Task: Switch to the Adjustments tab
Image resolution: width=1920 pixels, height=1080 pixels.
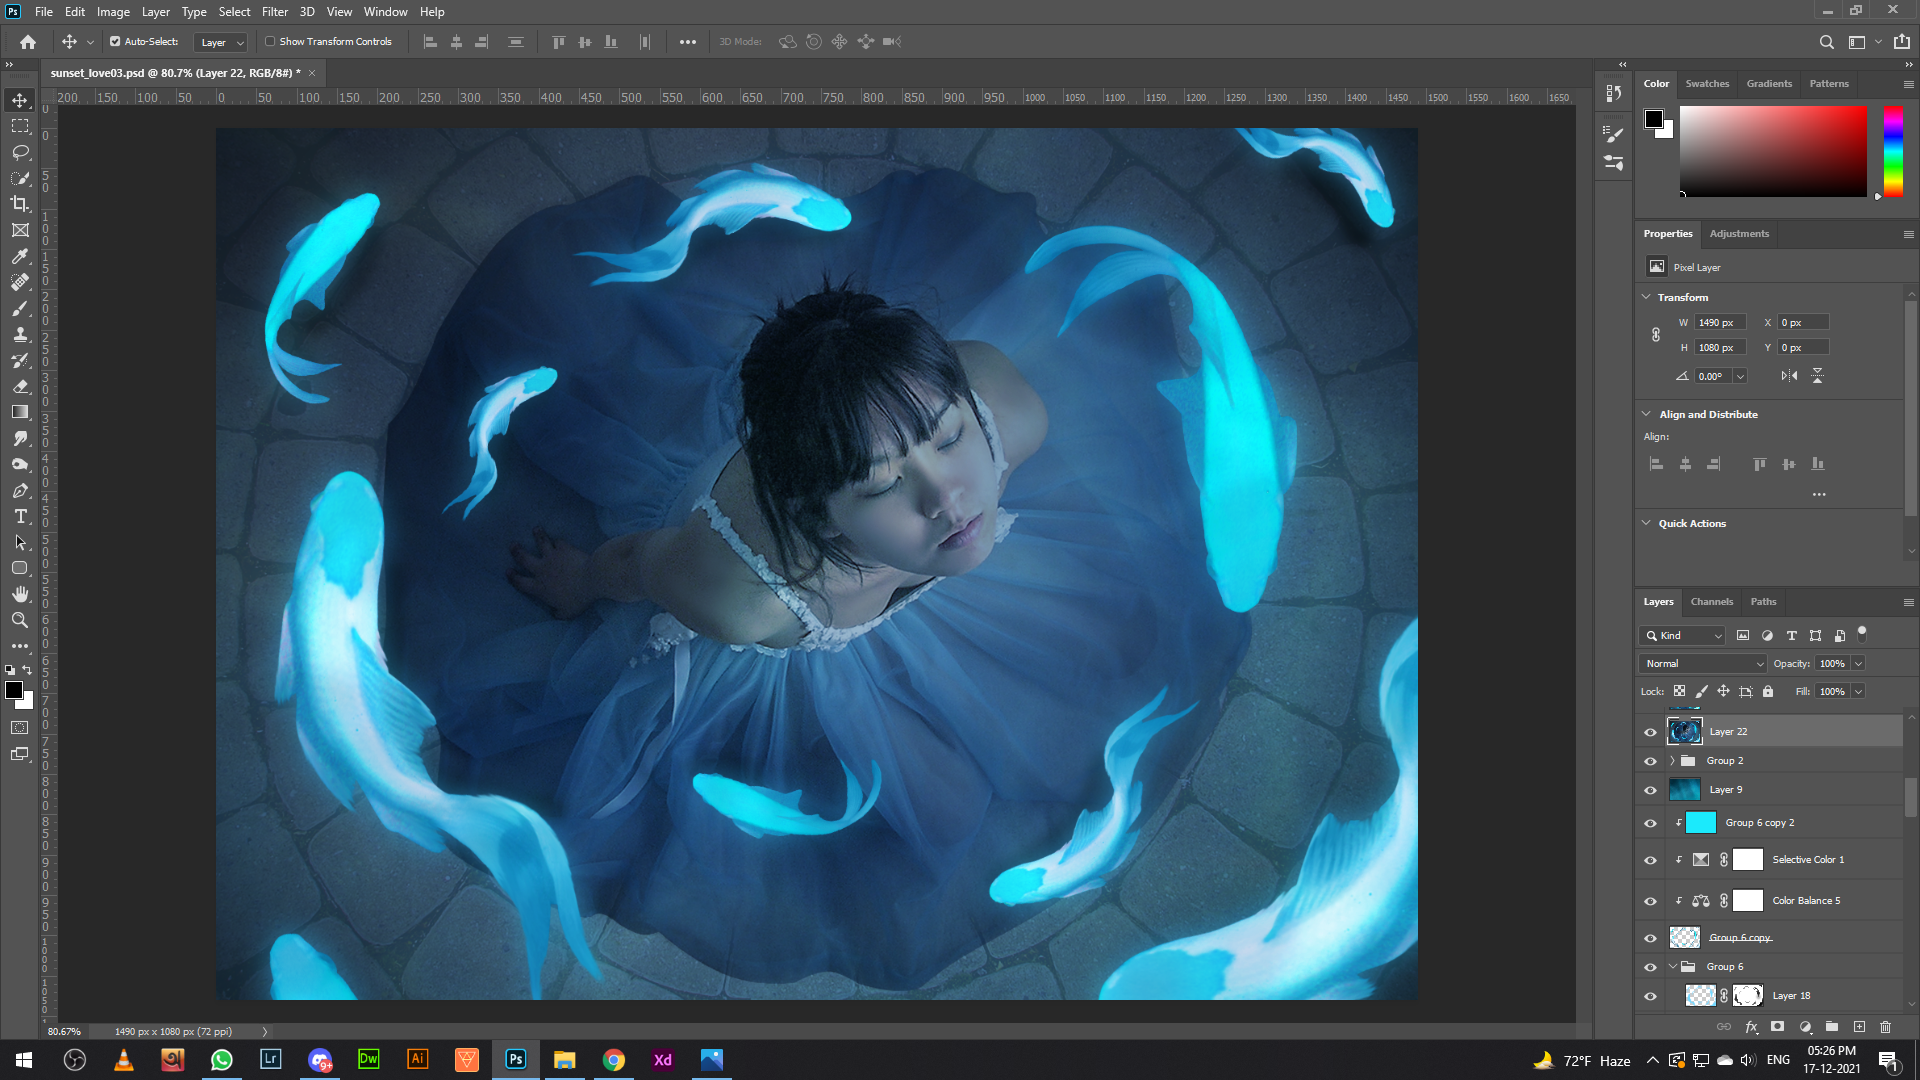Action: click(x=1739, y=234)
